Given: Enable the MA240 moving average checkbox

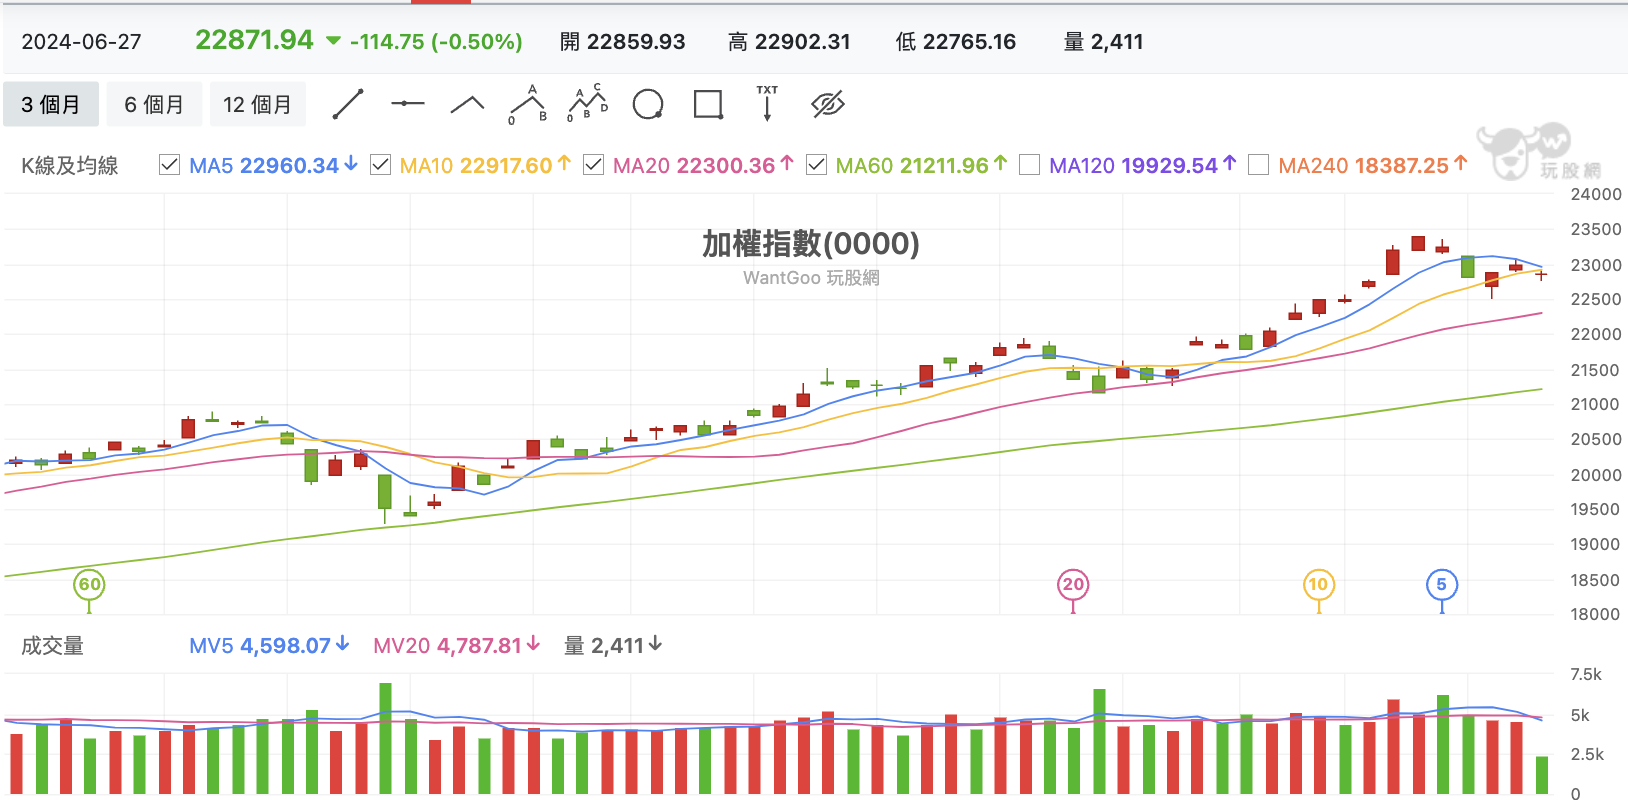Looking at the screenshot, I should [x=1259, y=165].
